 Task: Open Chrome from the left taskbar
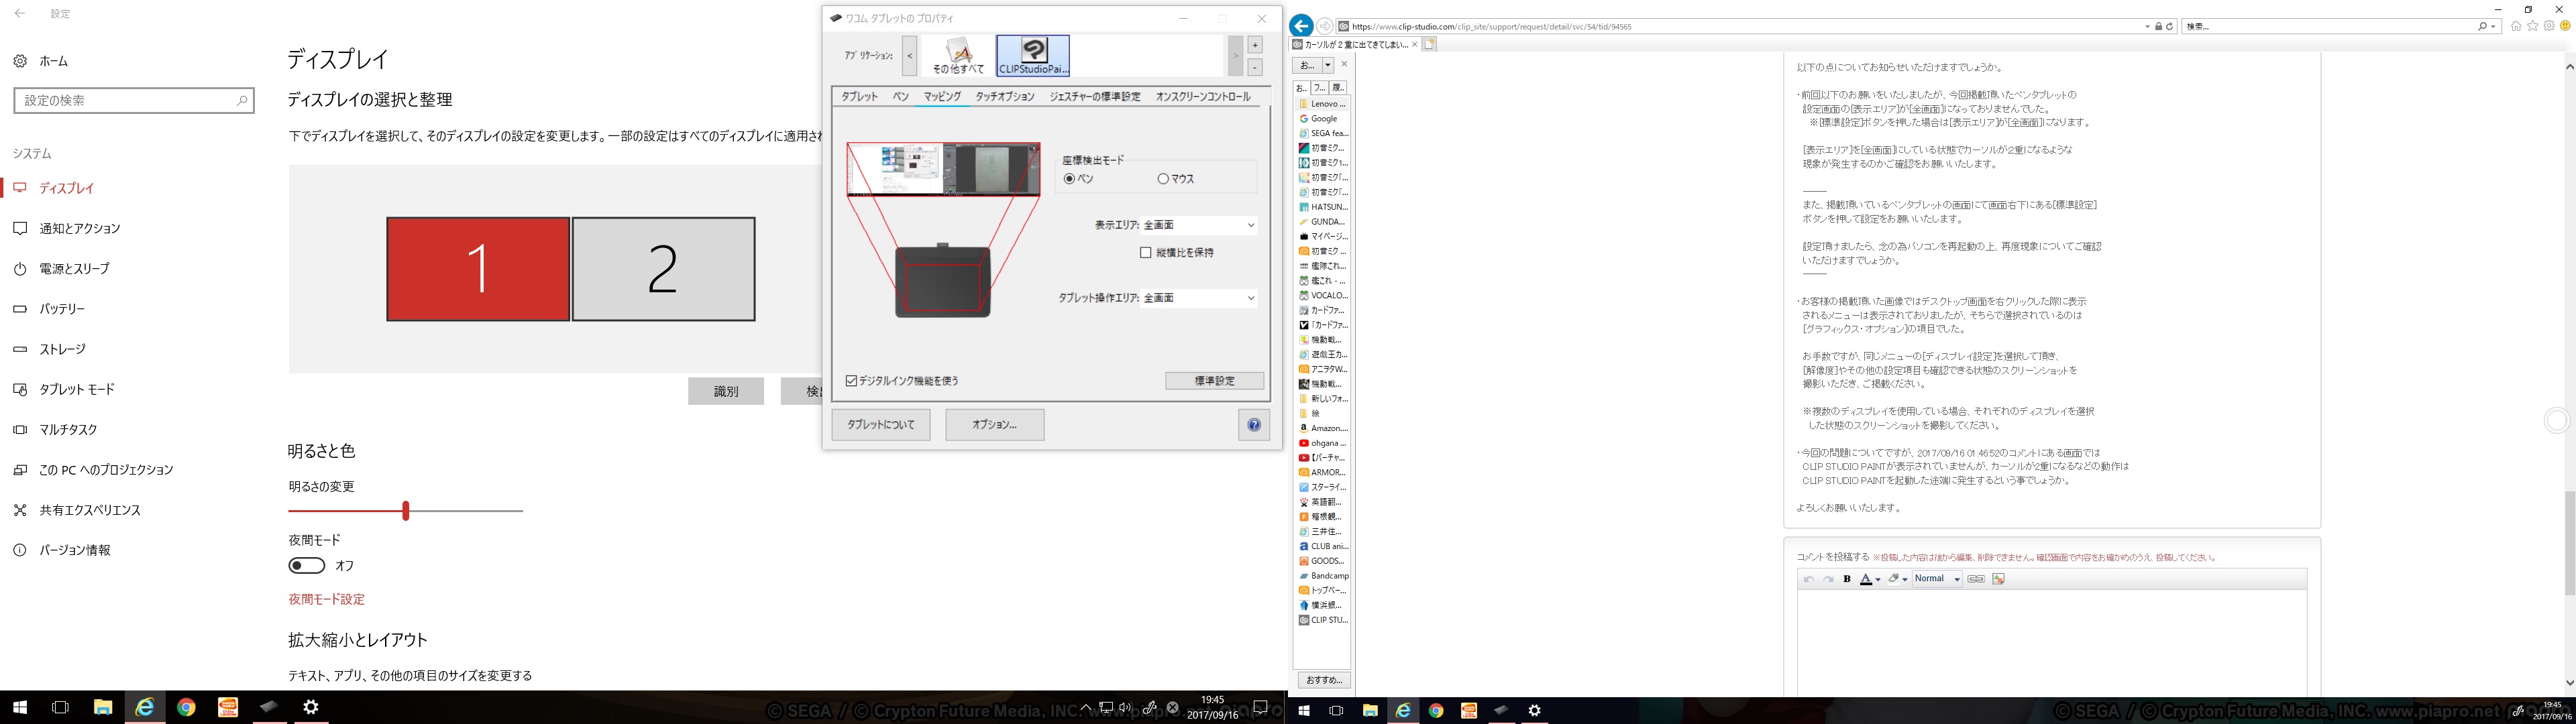[x=186, y=707]
